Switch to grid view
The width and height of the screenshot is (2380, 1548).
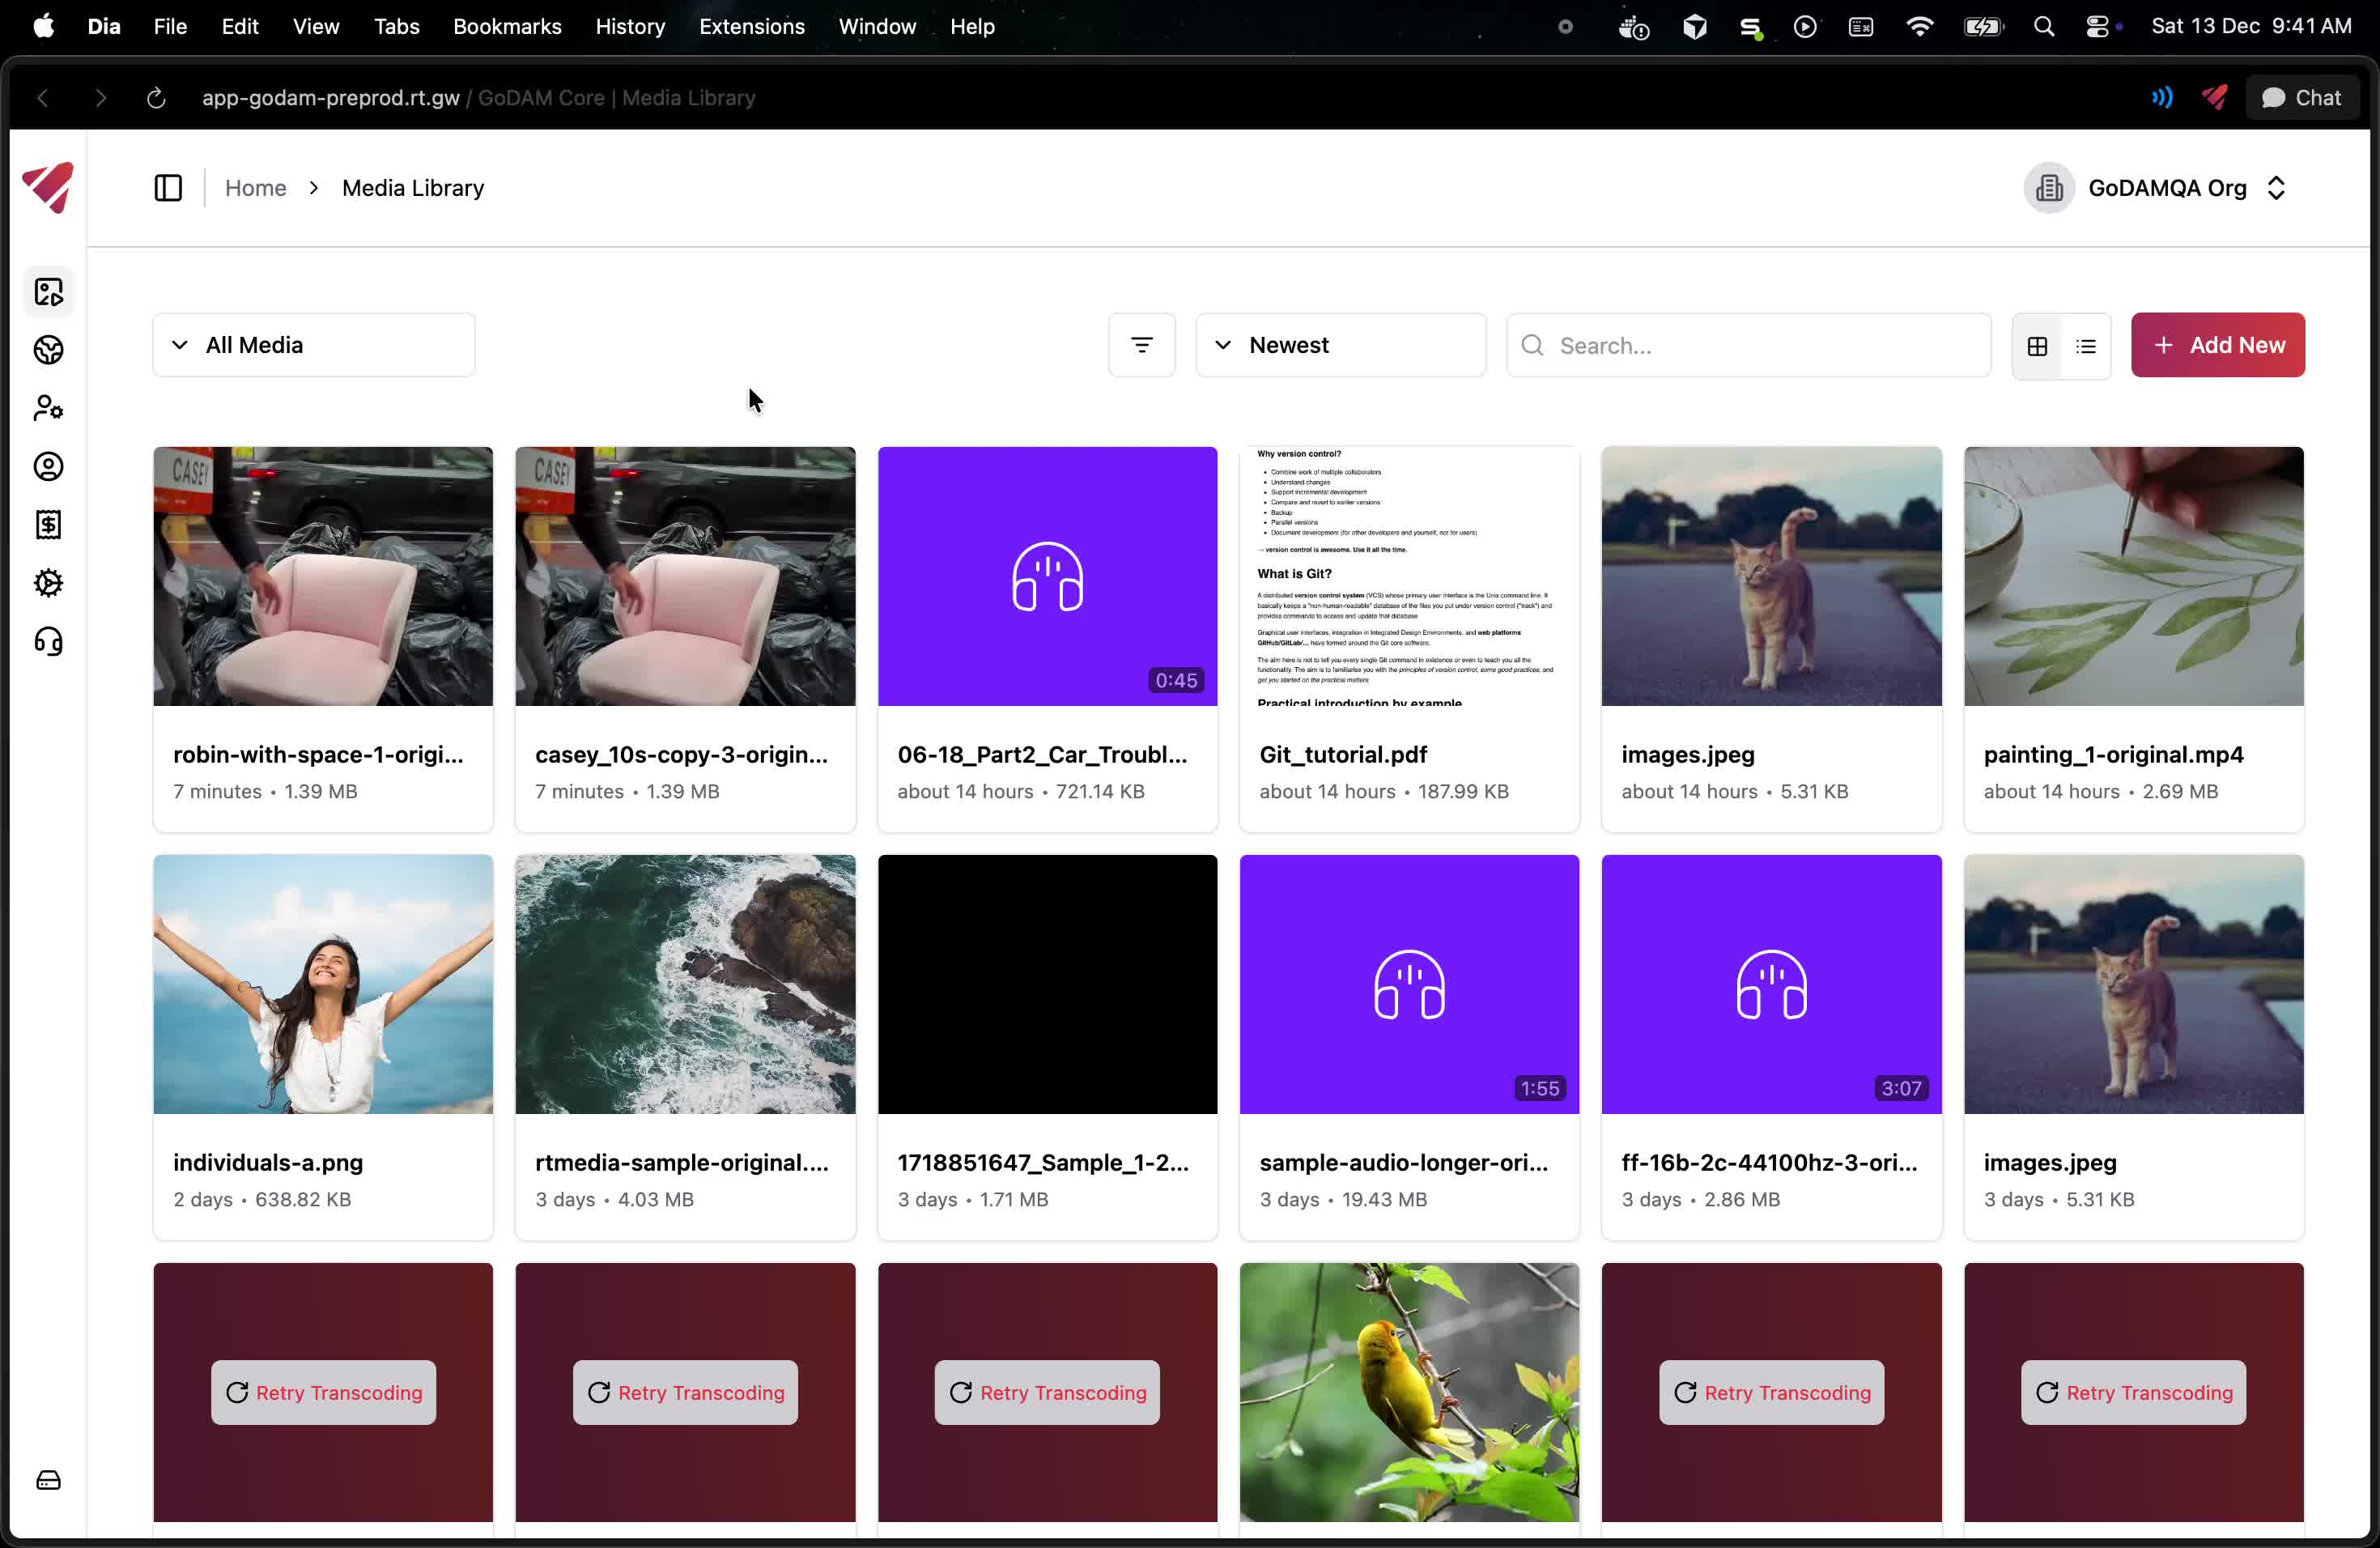2037,346
